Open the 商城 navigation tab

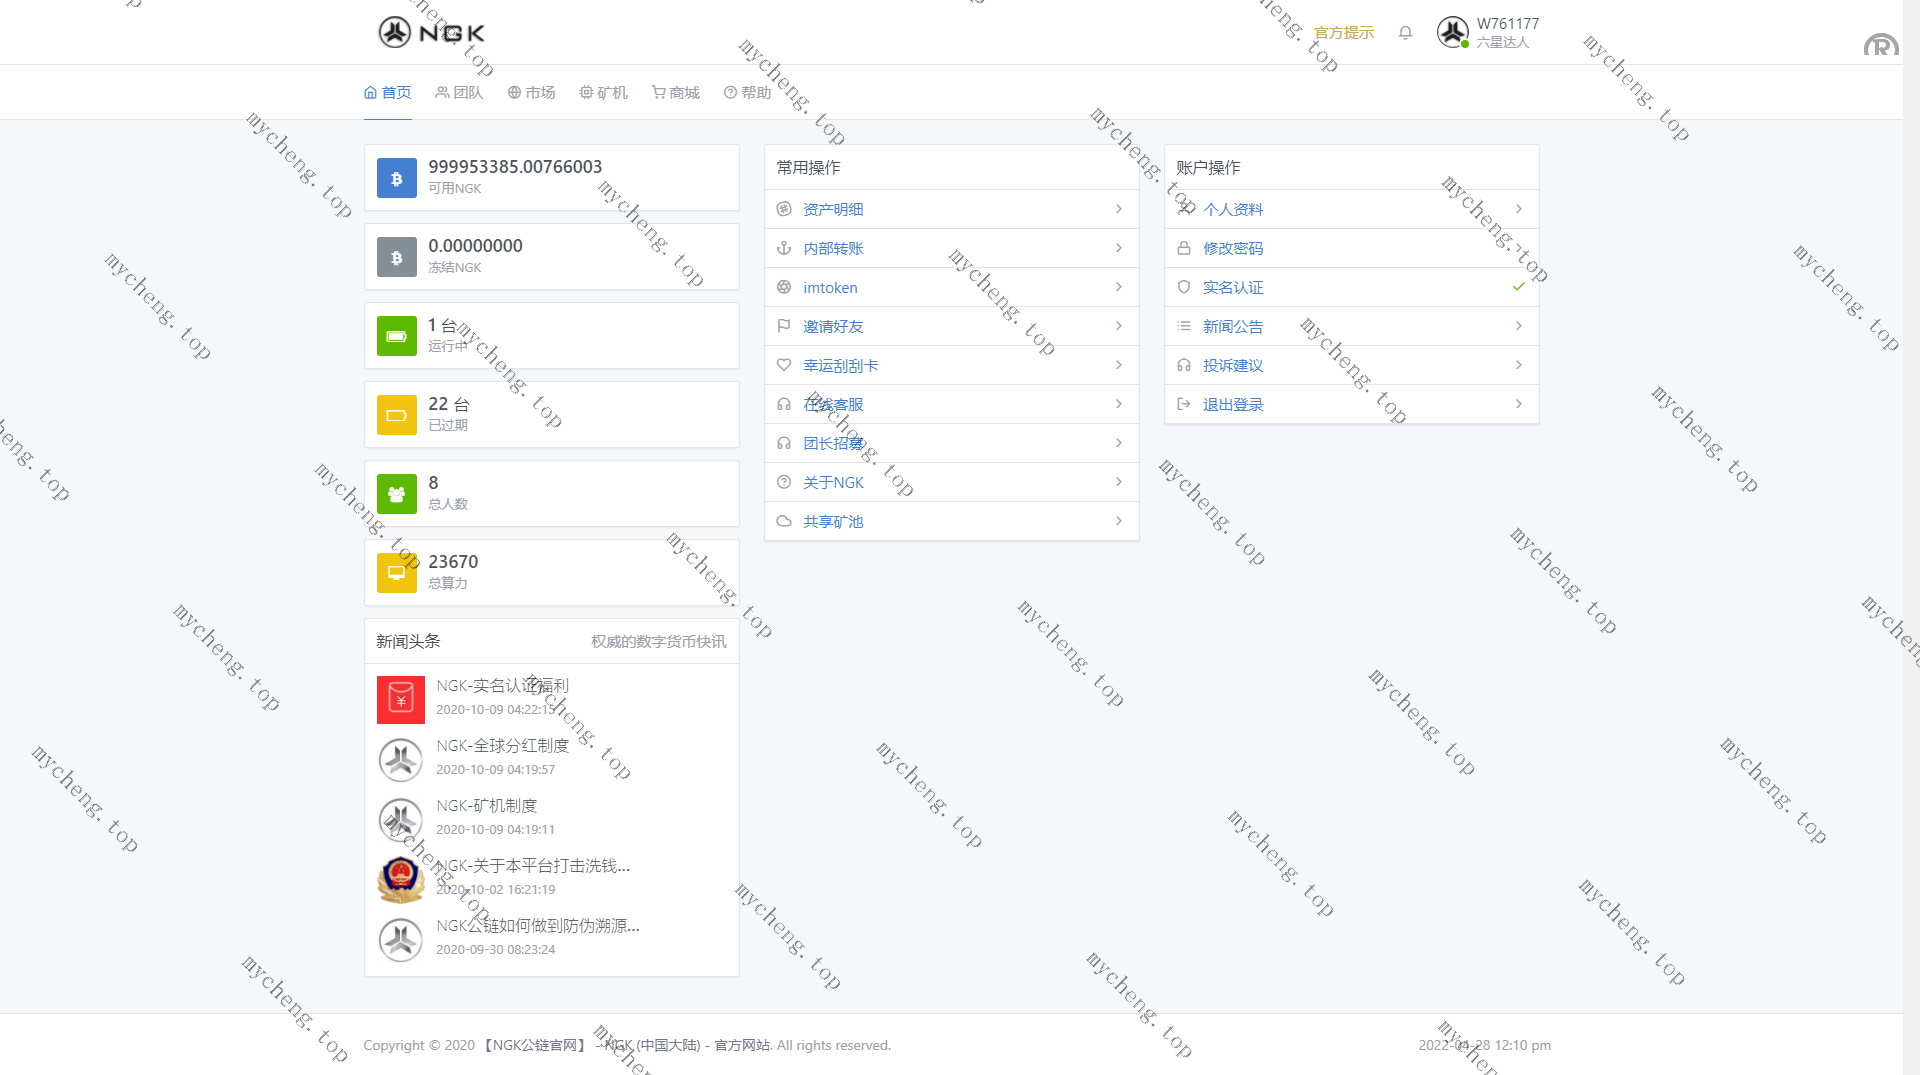tap(675, 93)
